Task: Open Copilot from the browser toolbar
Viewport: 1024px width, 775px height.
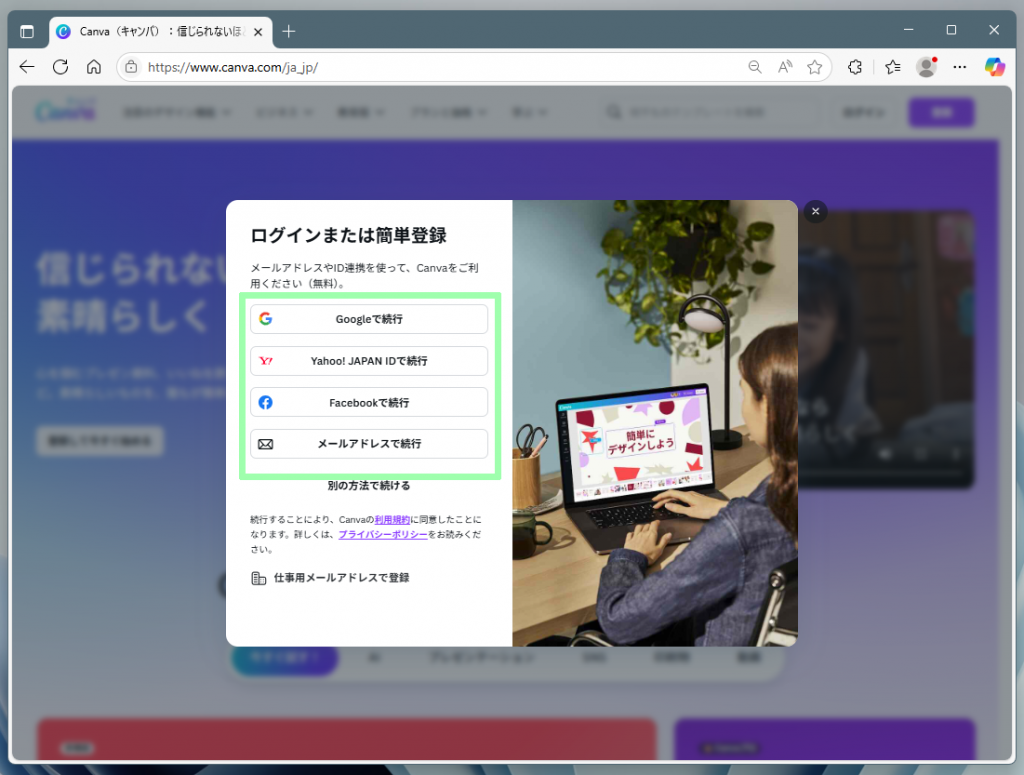Action: pyautogui.click(x=995, y=67)
